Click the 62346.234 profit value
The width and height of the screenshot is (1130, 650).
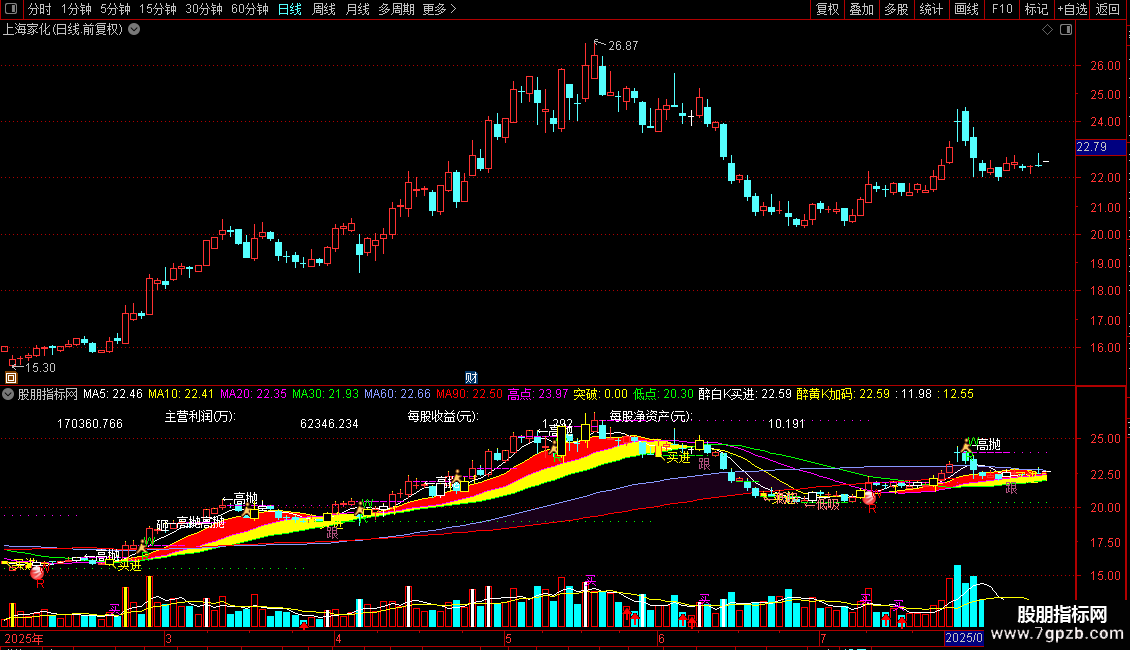pyautogui.click(x=329, y=424)
